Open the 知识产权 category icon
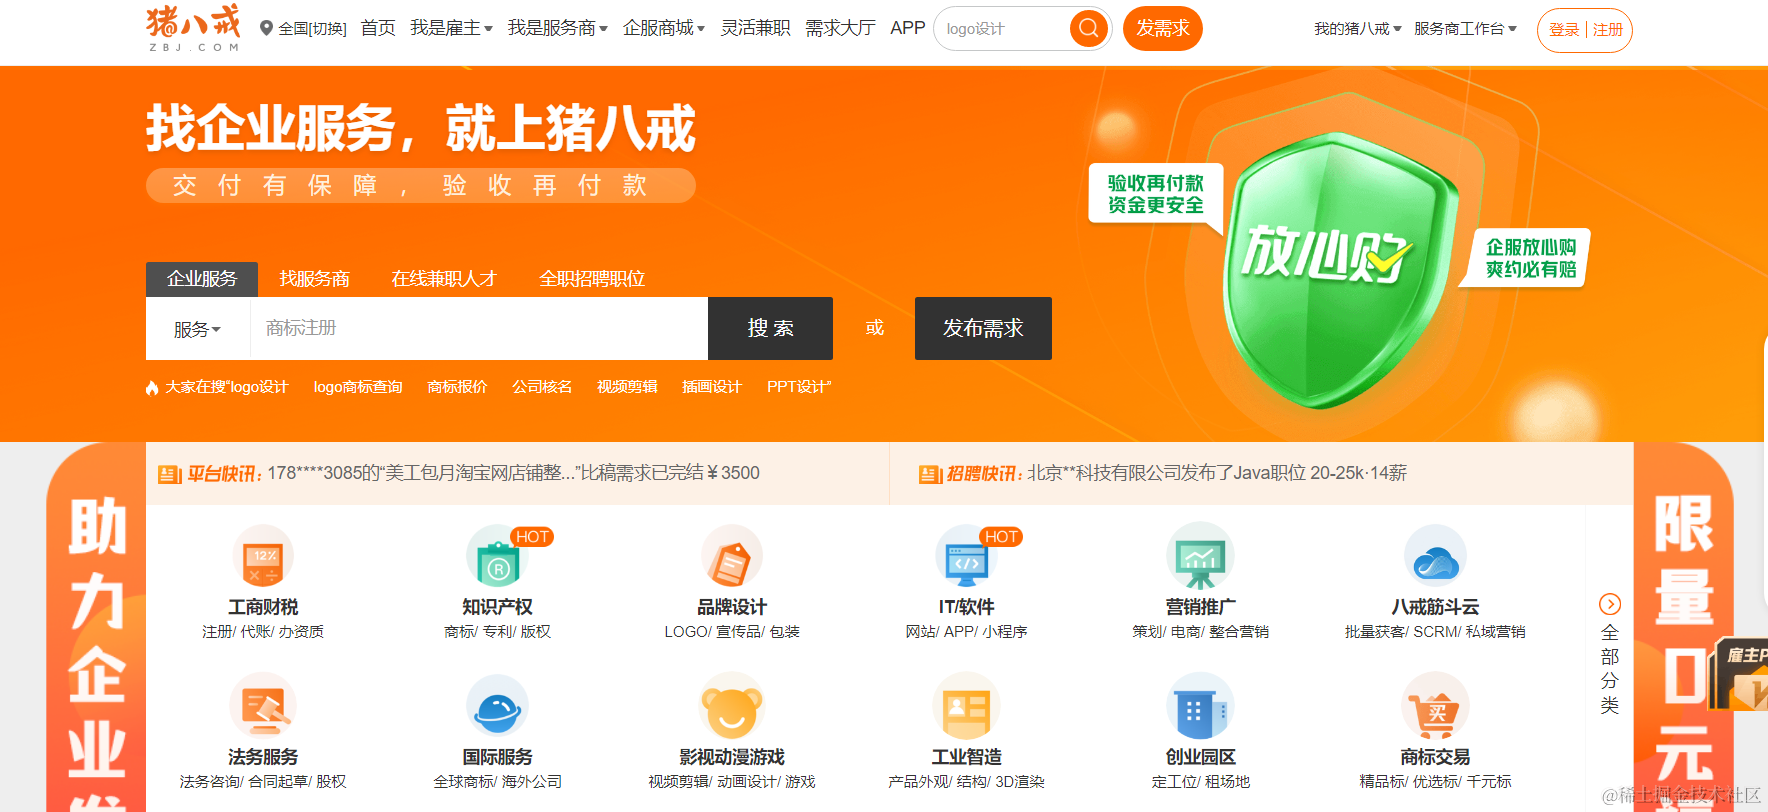 click(498, 556)
